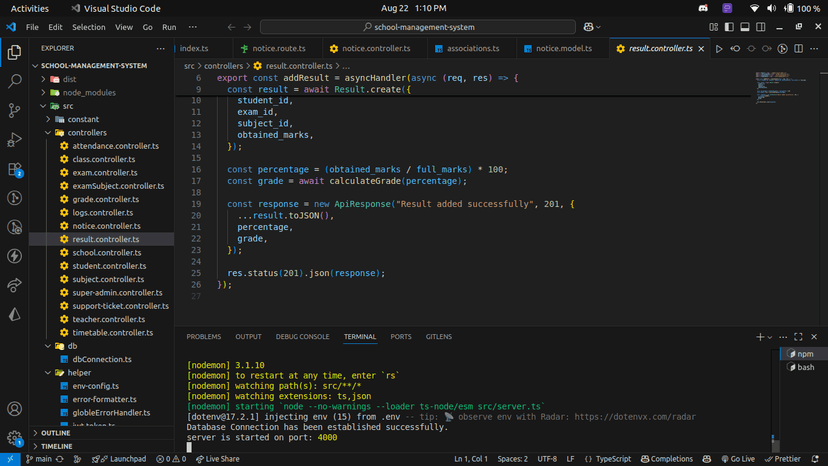Switch to the DEBUG CONSOLE tab
This screenshot has height=466, width=828.
[302, 337]
